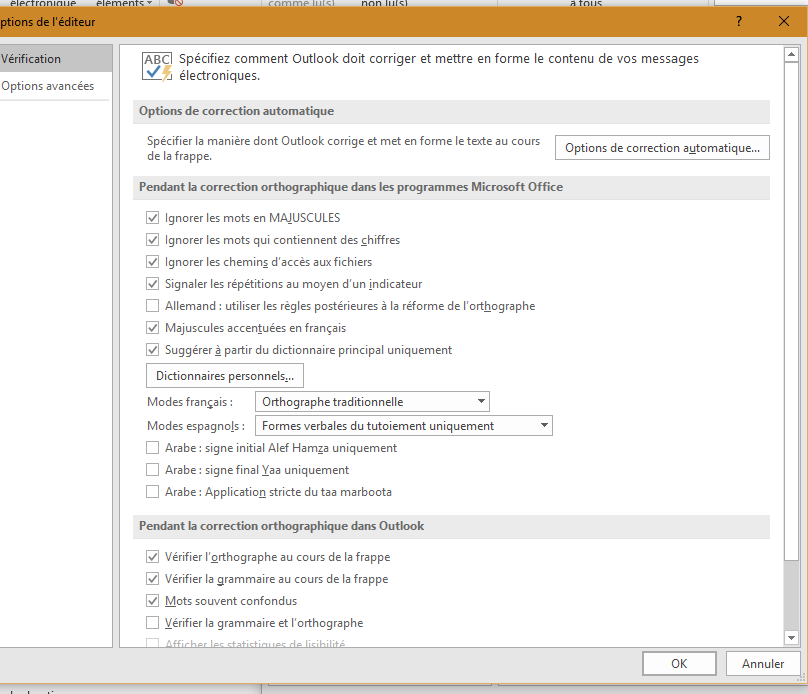The image size is (808, 694).
Task: Click the scrollbar up arrow
Action: [791, 54]
